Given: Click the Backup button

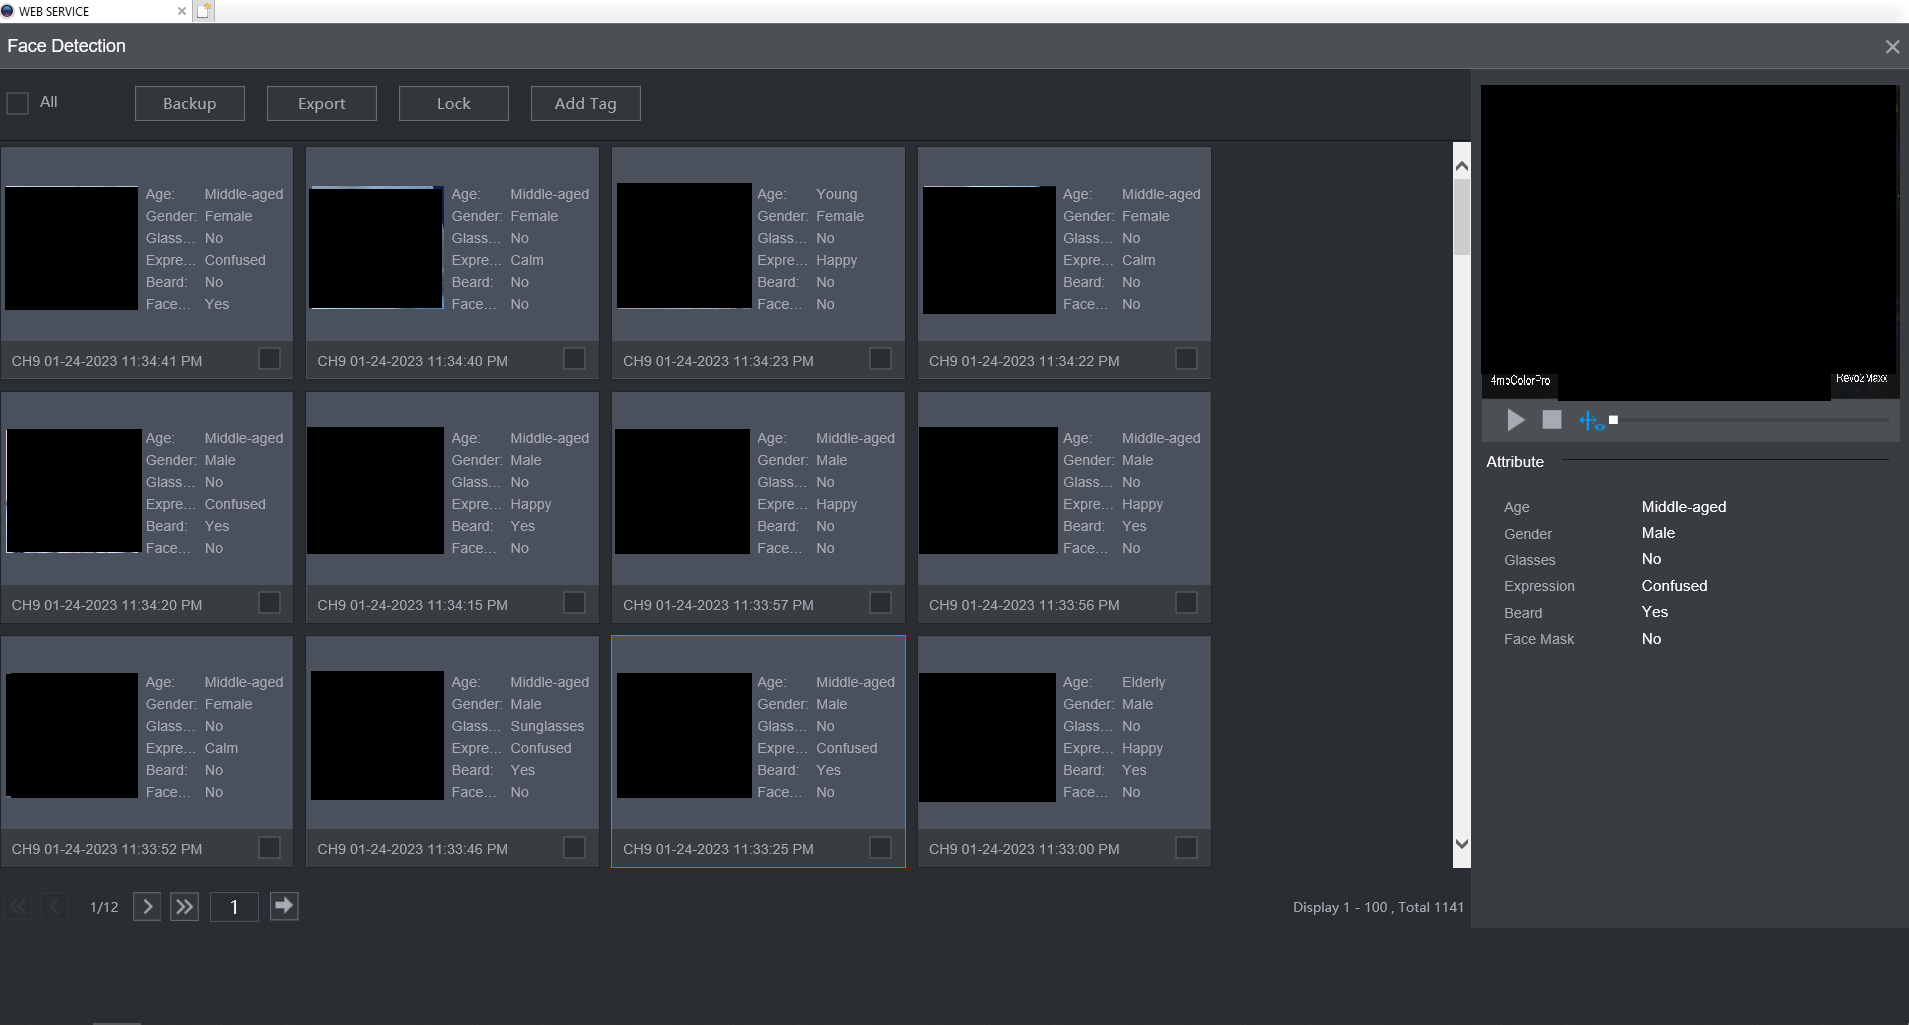Looking at the screenshot, I should tap(190, 103).
